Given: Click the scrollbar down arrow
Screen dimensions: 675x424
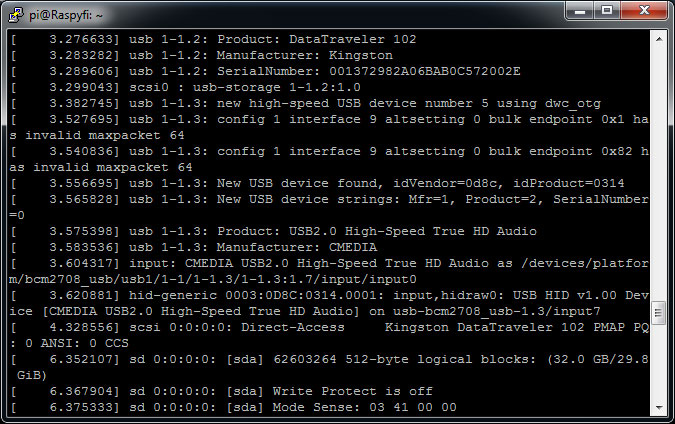Looking at the screenshot, I should coord(659,407).
